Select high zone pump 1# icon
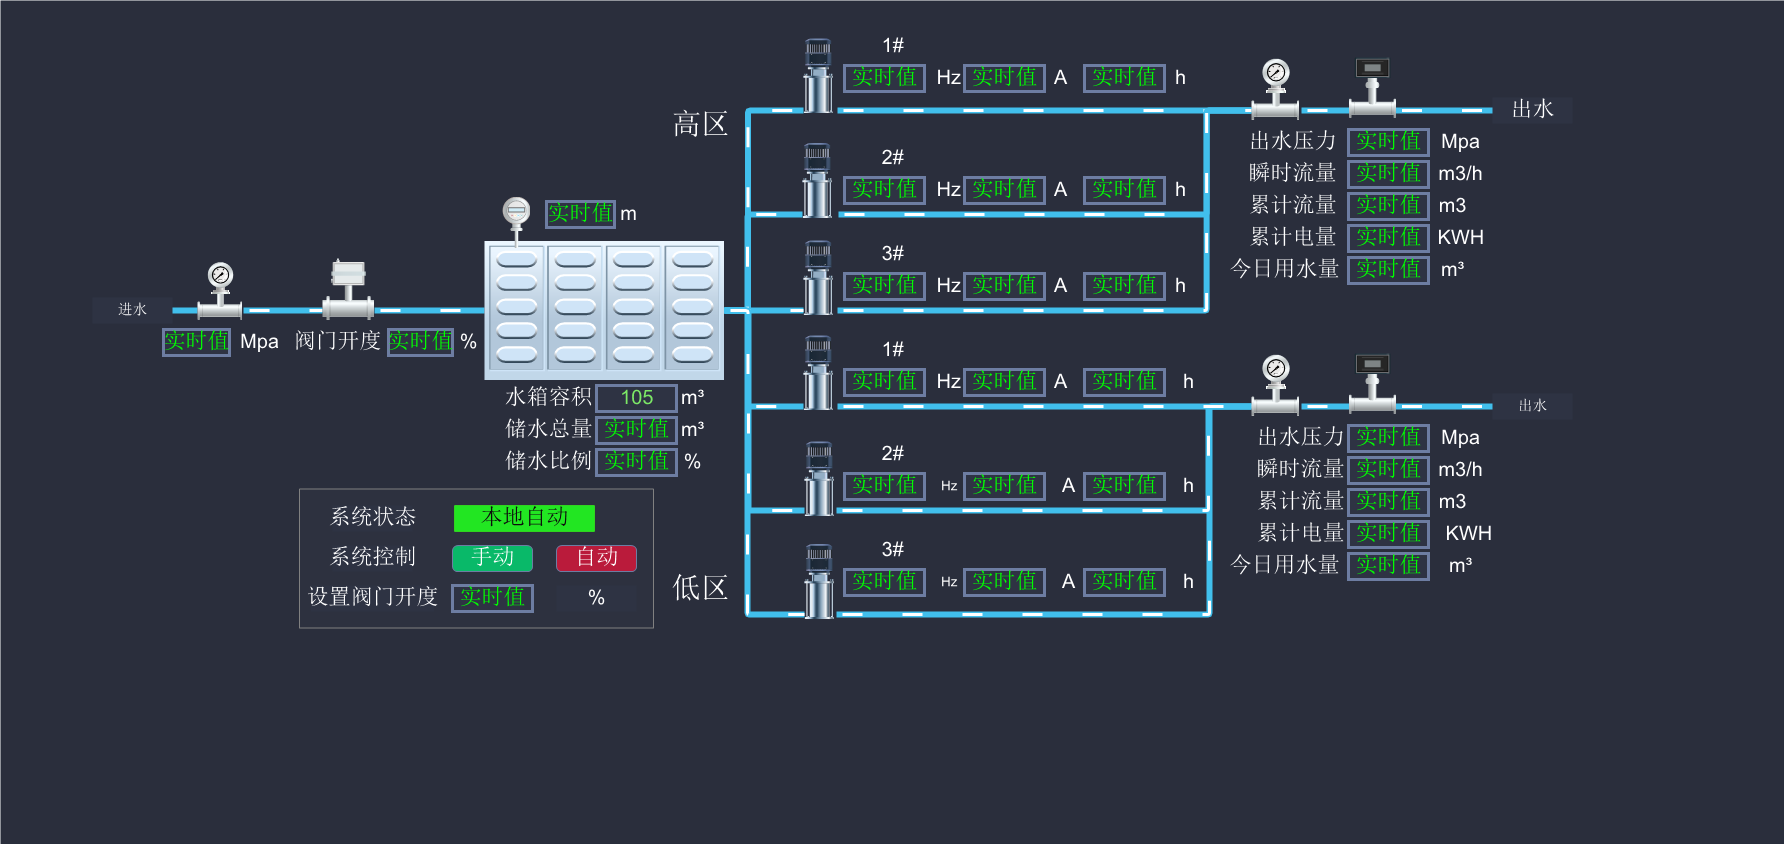Image resolution: width=1784 pixels, height=844 pixels. (x=818, y=76)
